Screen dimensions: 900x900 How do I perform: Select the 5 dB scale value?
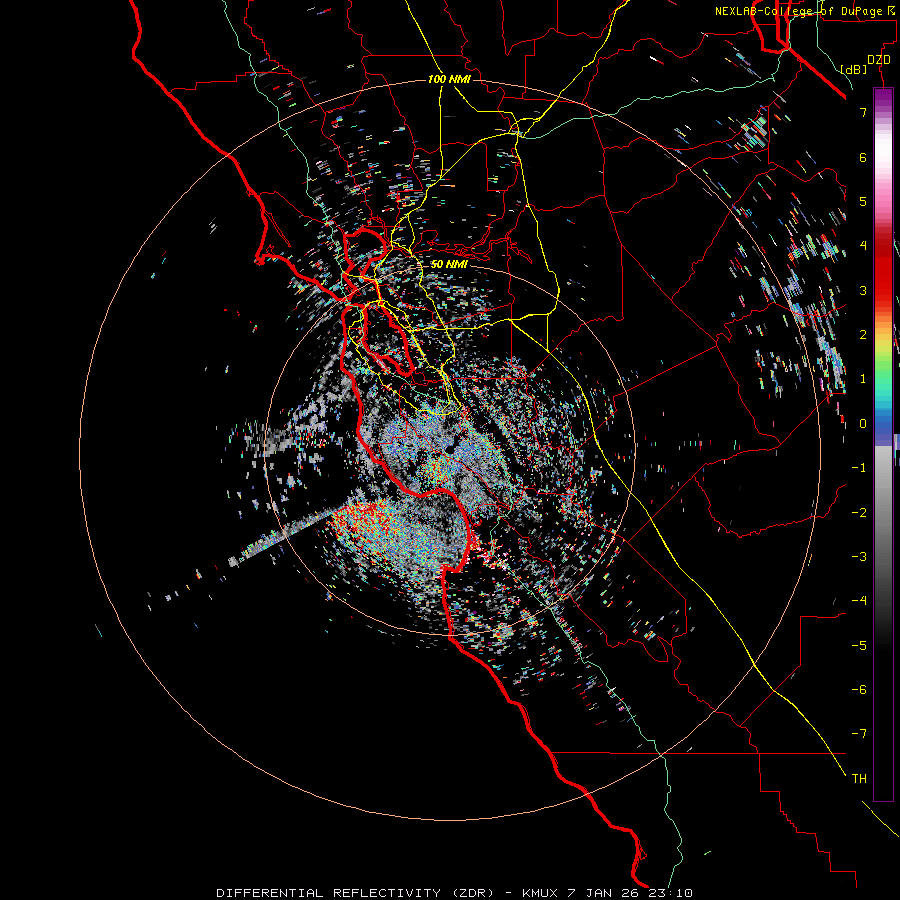coord(863,201)
